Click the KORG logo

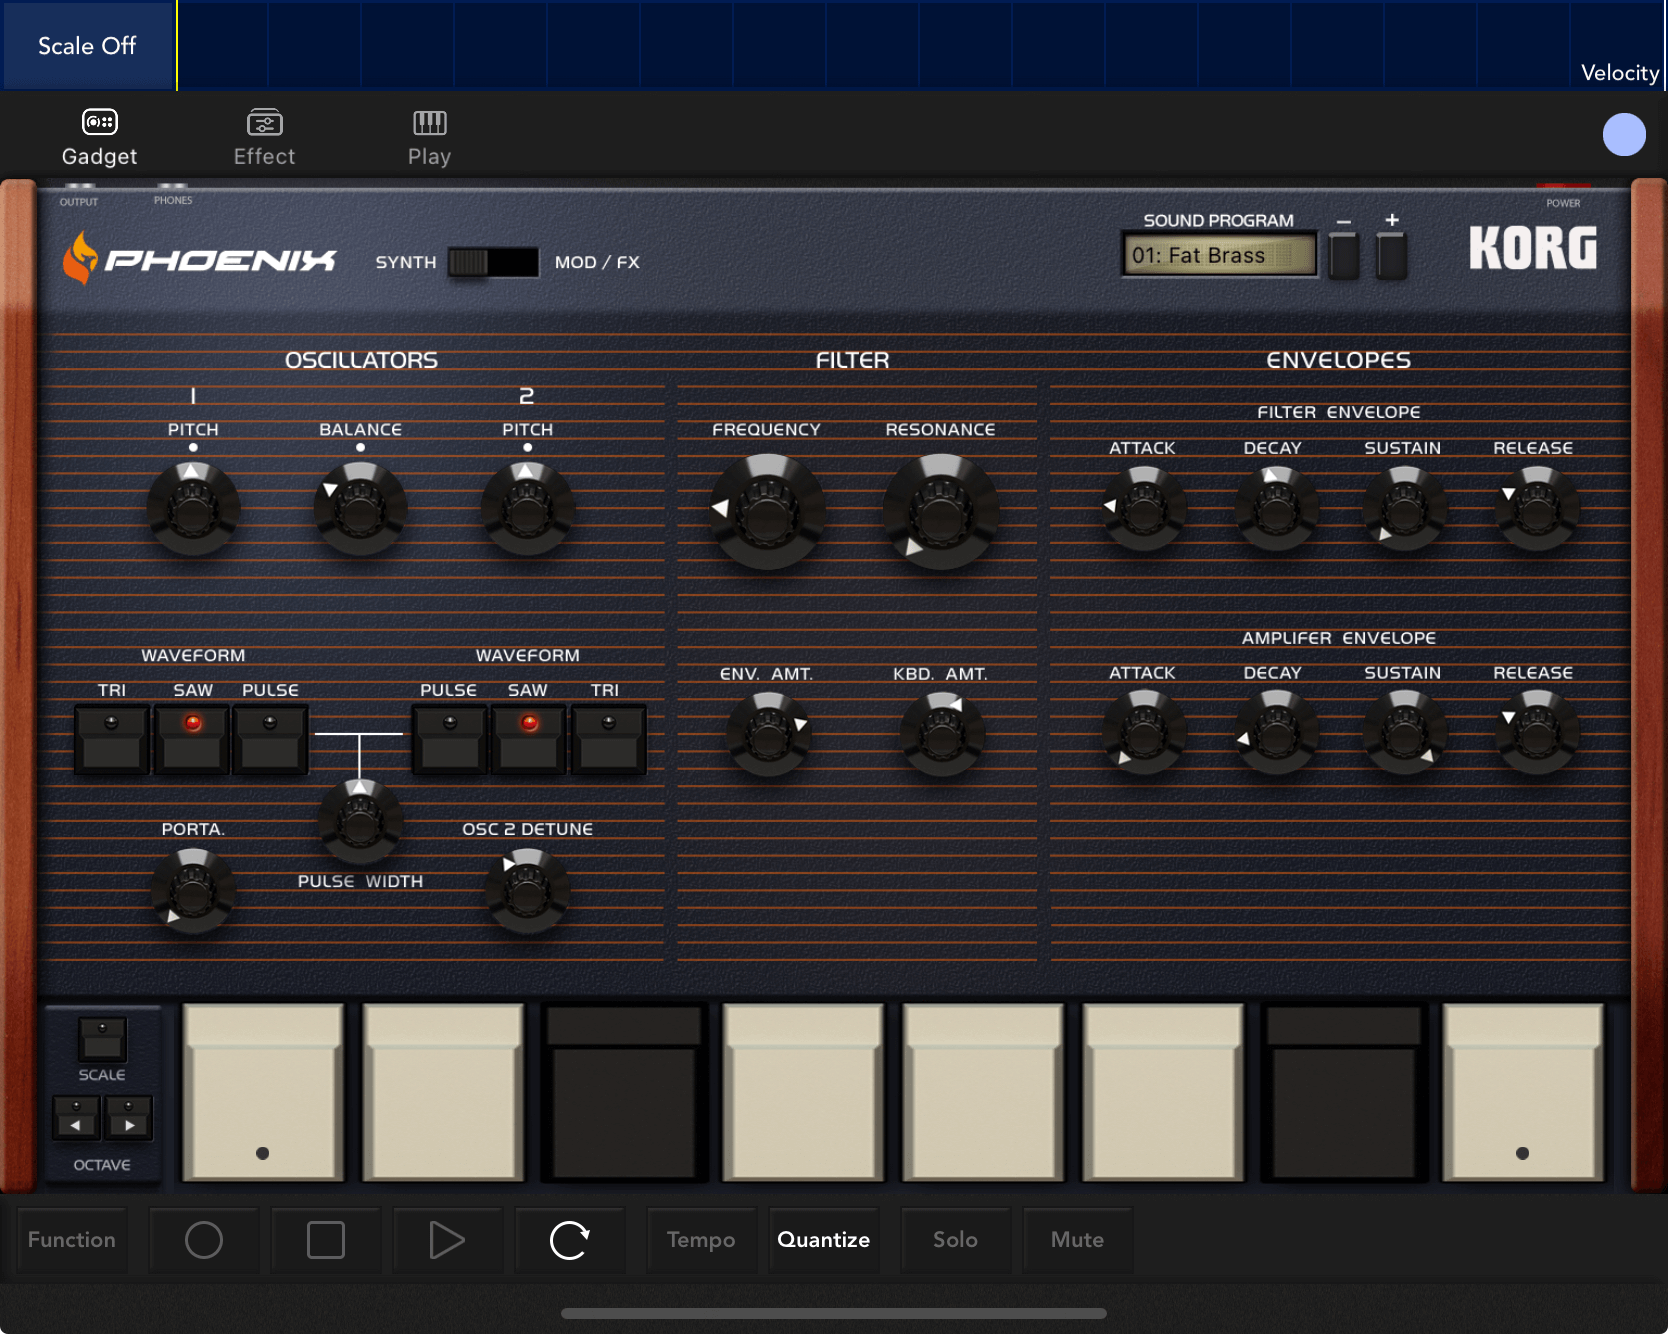click(x=1533, y=248)
